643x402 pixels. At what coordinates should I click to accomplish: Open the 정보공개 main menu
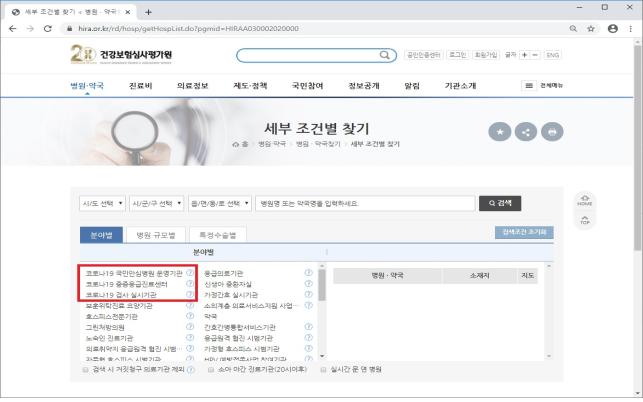tap(364, 86)
